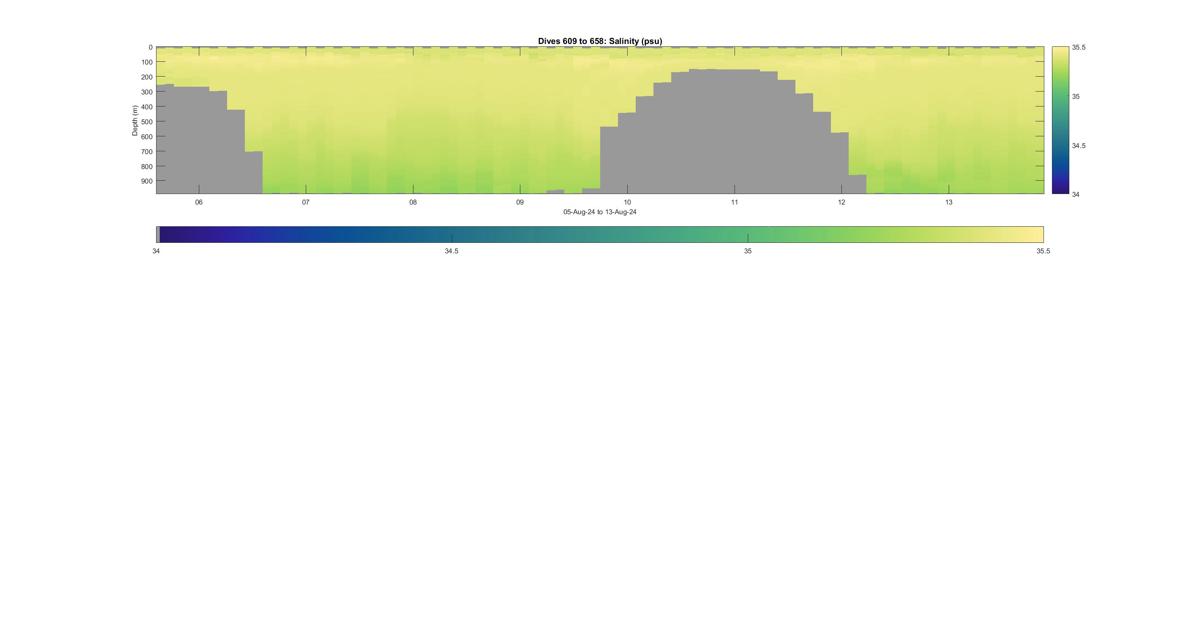The width and height of the screenshot is (1200, 622).
Task: Click the "500" depth tick label
Action: (x=146, y=122)
